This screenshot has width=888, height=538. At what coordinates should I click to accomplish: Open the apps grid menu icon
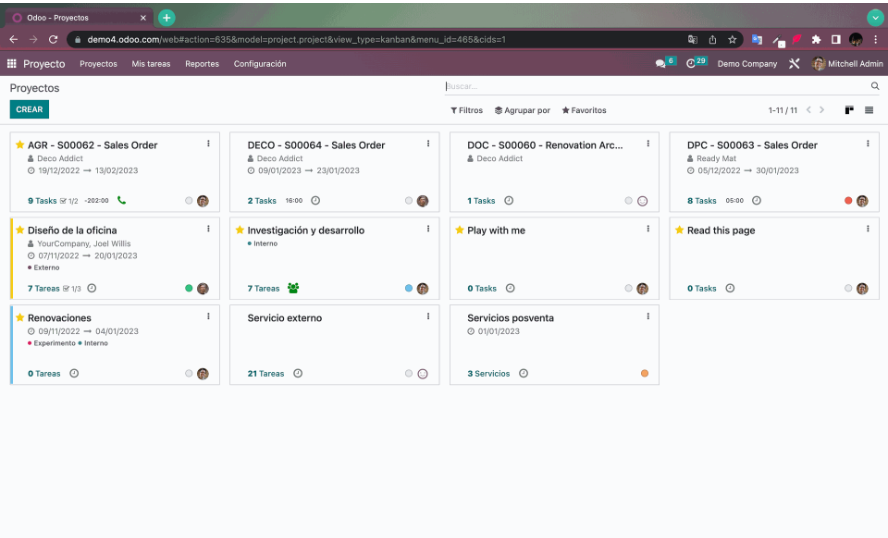tap(11, 63)
